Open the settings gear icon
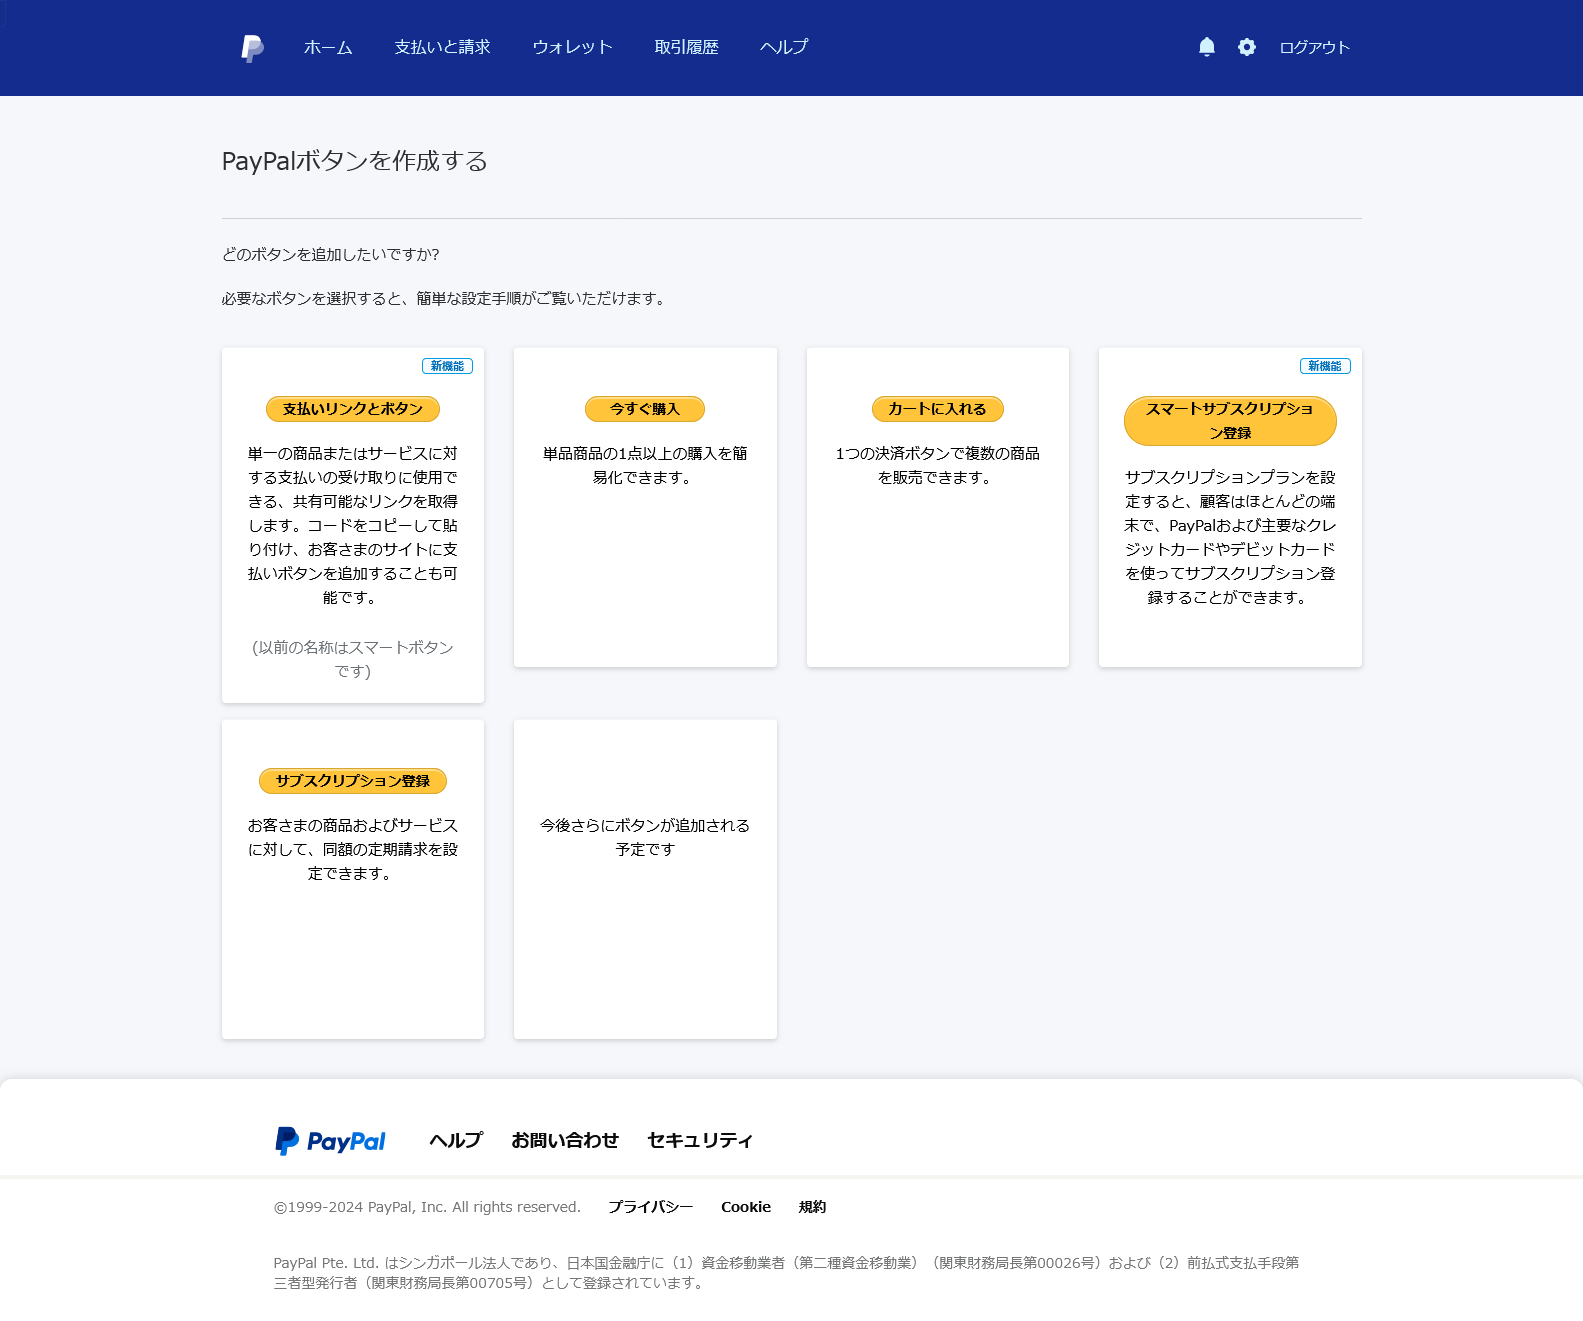 point(1247,47)
